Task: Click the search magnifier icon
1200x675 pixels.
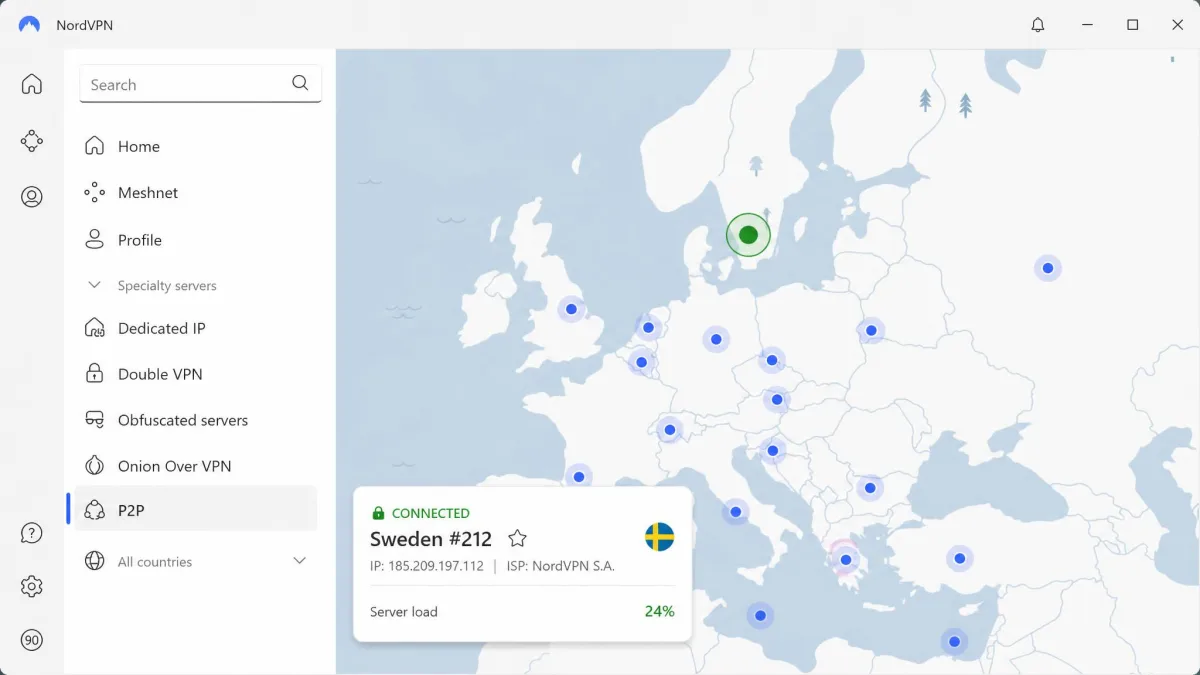Action: tap(300, 84)
